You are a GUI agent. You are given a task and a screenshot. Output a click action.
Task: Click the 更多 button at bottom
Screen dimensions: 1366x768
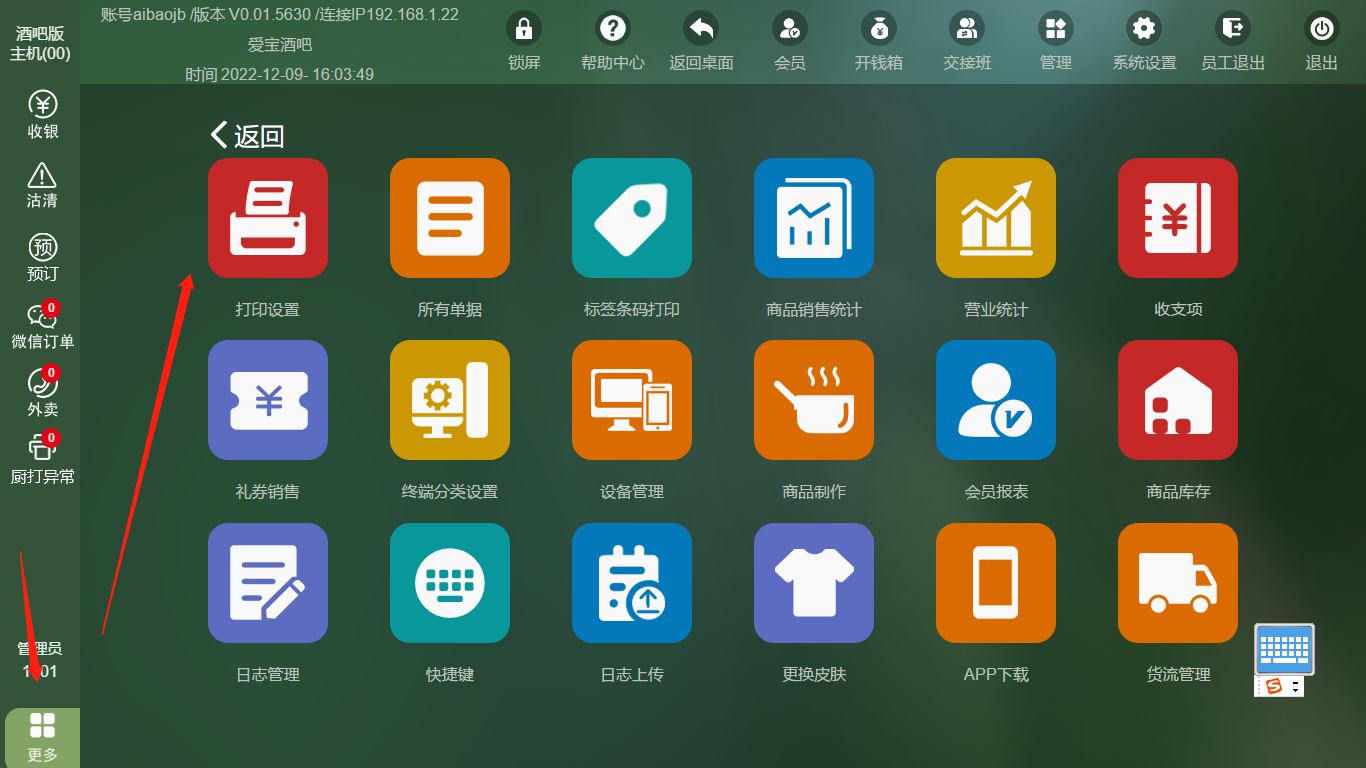pos(42,738)
